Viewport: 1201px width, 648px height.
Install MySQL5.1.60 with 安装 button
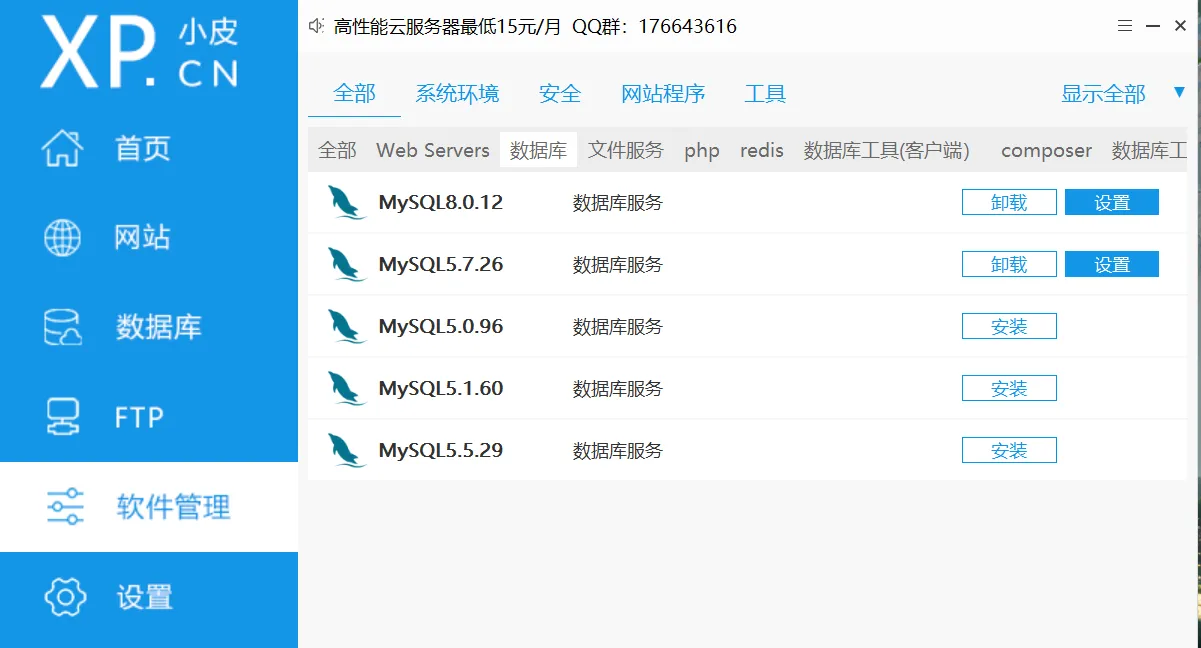pyautogui.click(x=1009, y=388)
